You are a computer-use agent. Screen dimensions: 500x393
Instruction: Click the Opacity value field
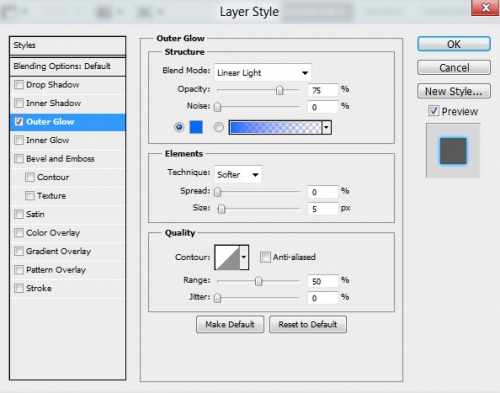(x=323, y=90)
